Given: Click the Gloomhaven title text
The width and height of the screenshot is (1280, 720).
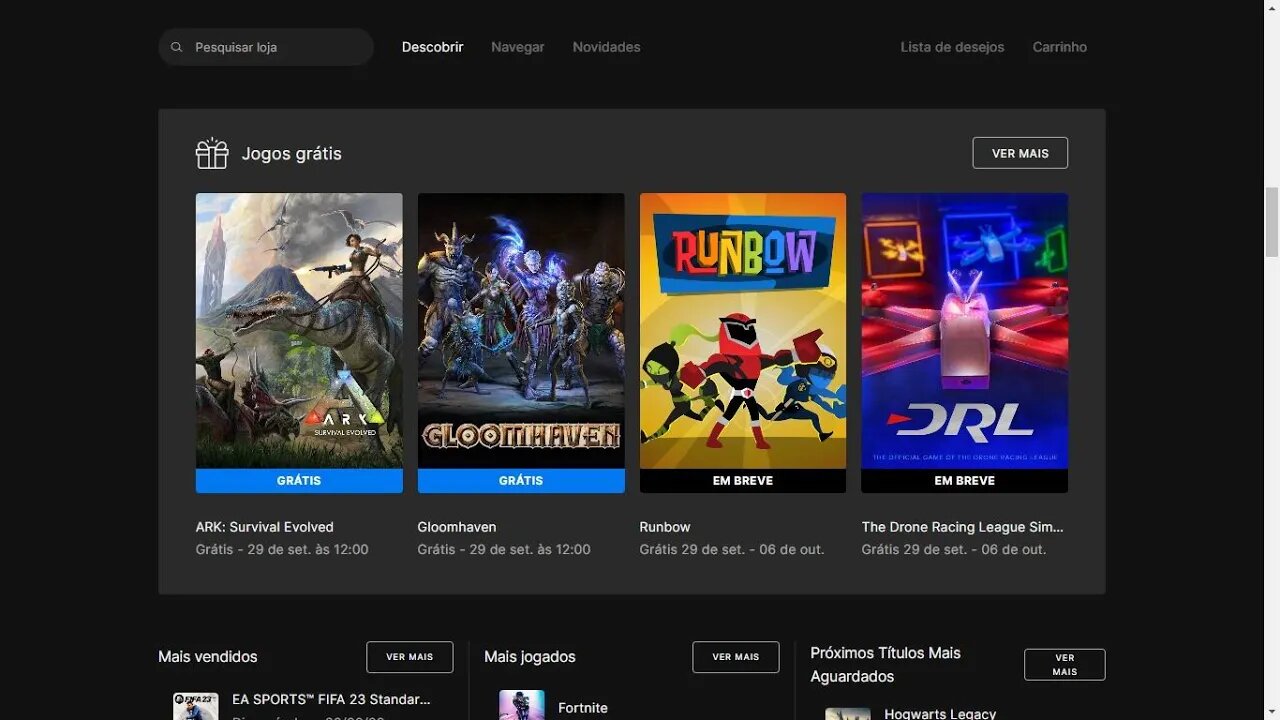Looking at the screenshot, I should click(x=457, y=527).
